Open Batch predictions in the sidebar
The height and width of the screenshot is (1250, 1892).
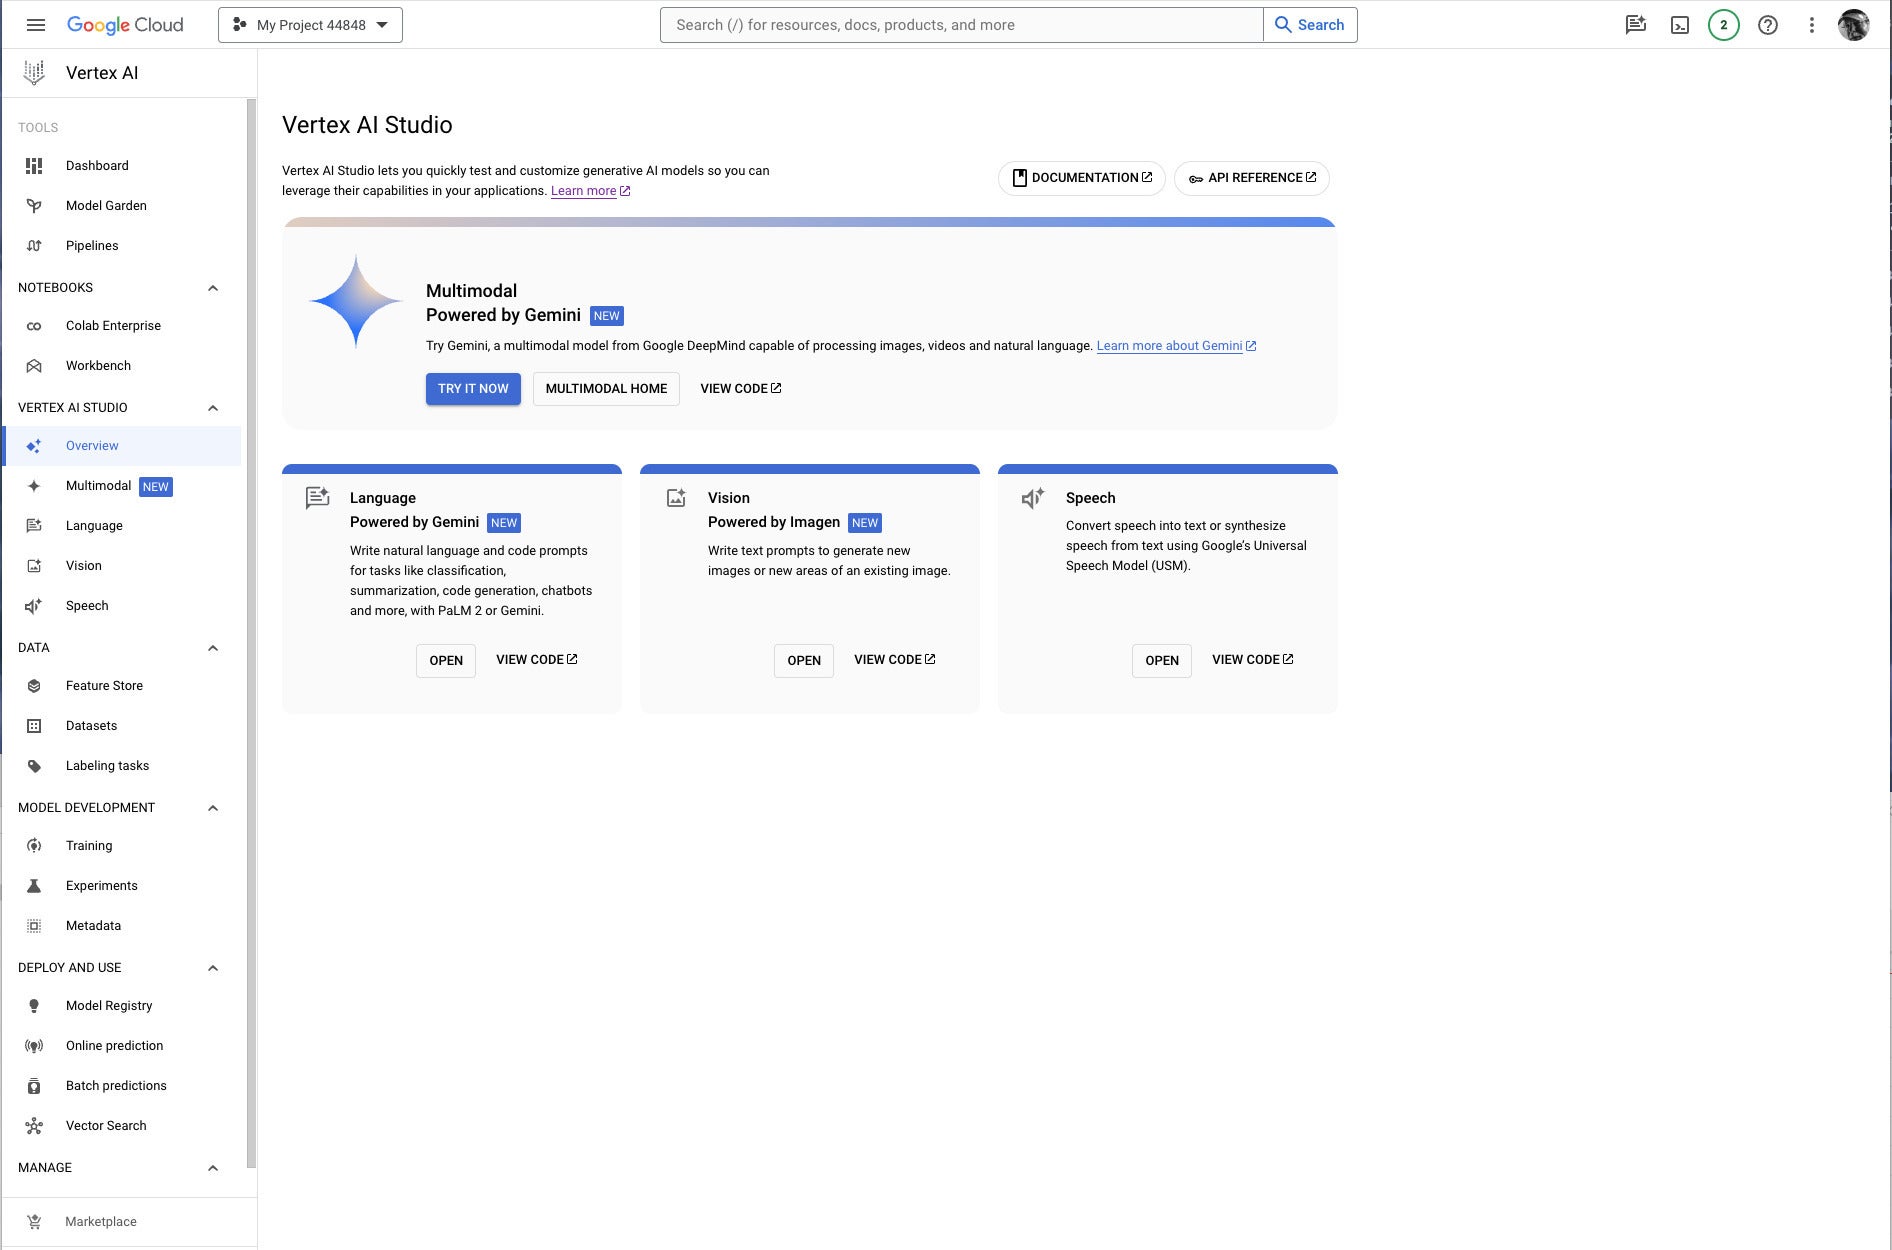click(122, 1086)
